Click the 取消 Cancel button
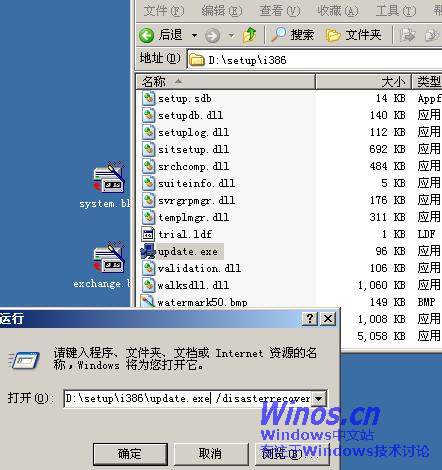This screenshot has width=442, height=470. tap(211, 454)
